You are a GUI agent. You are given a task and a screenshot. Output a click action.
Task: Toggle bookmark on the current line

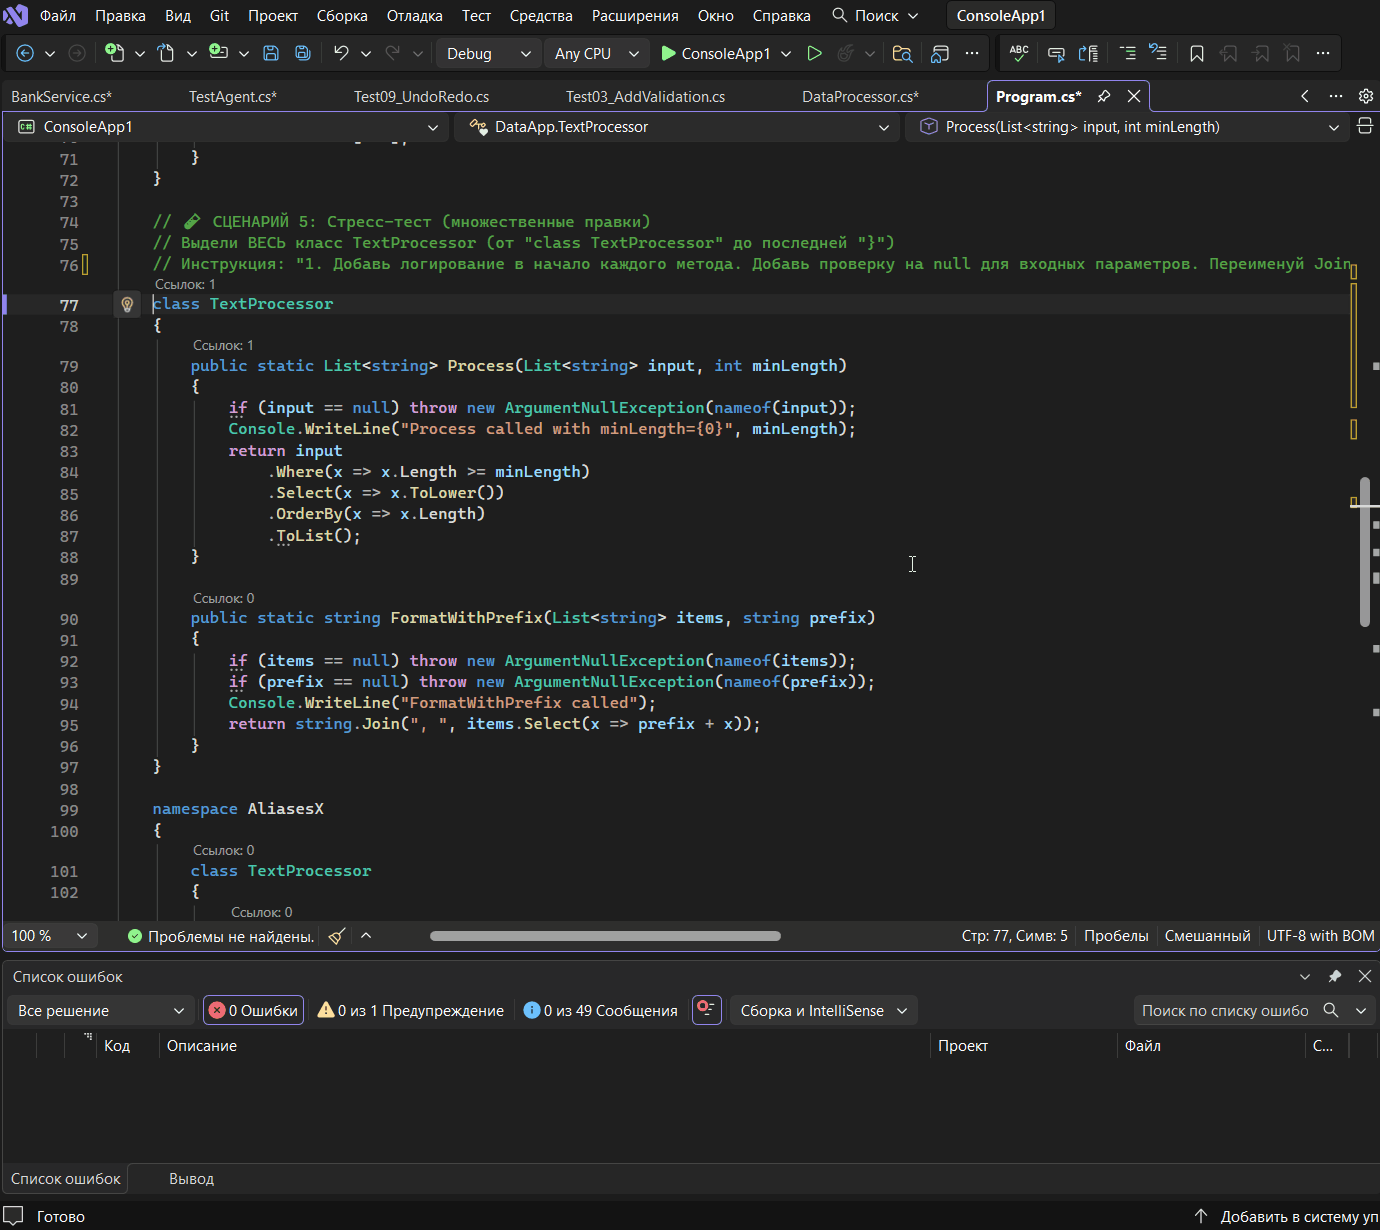click(x=1196, y=53)
